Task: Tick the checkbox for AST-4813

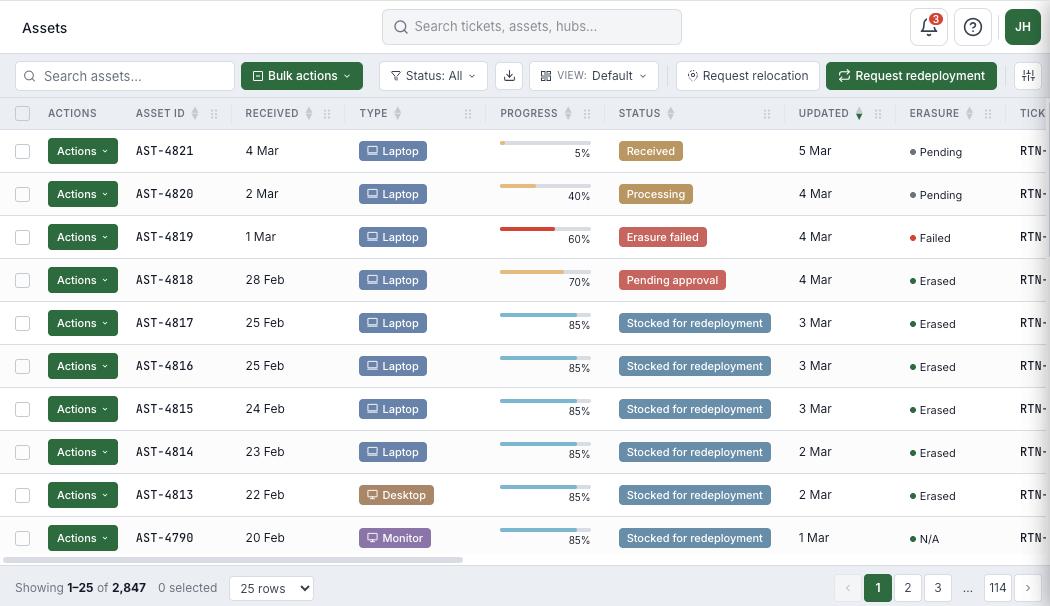Action: coord(23,496)
